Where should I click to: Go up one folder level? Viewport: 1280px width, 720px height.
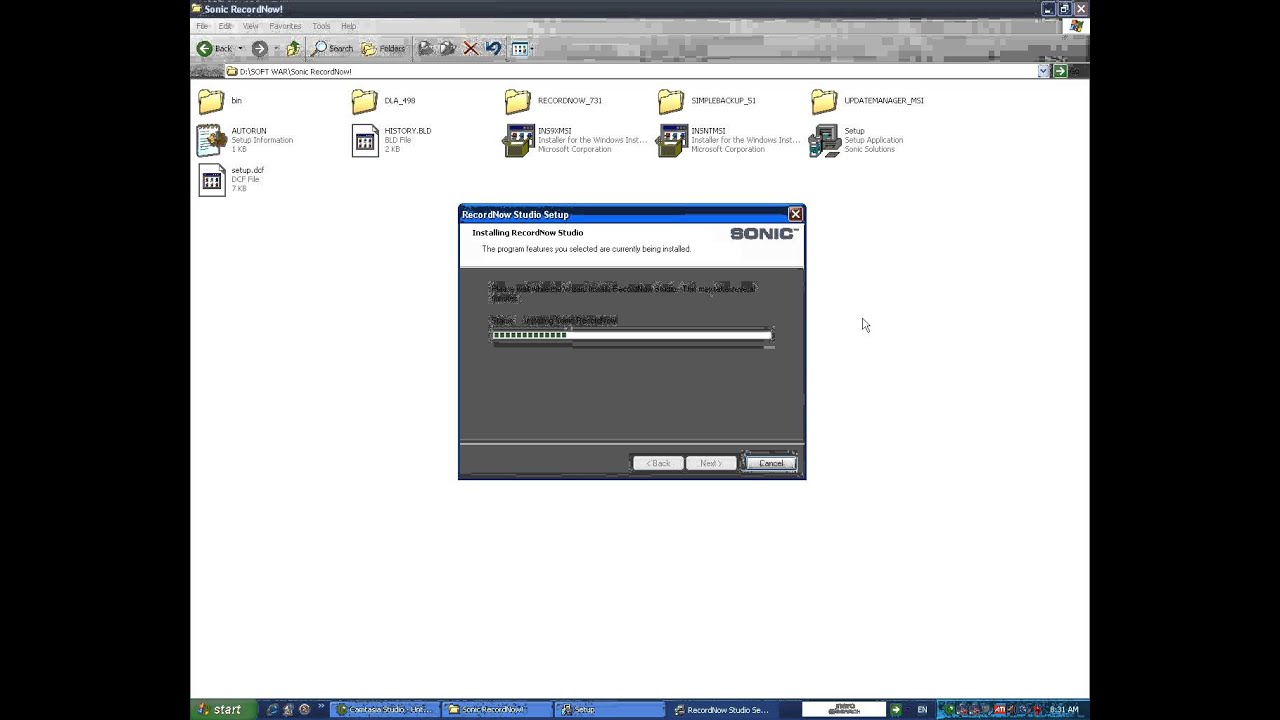point(293,48)
